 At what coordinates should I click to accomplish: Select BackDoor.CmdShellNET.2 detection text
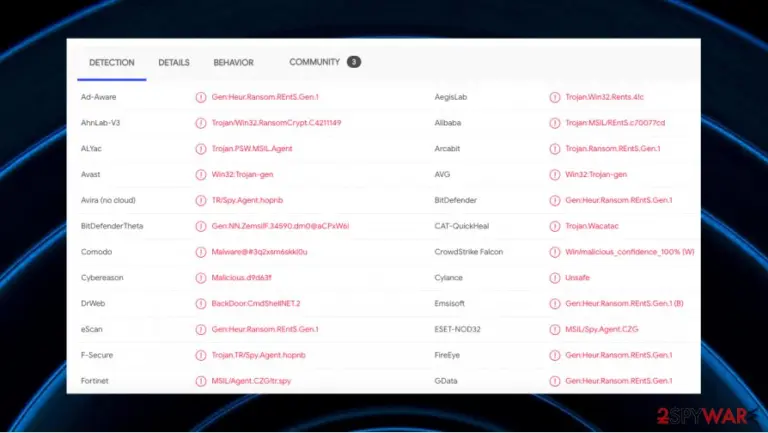coord(256,304)
